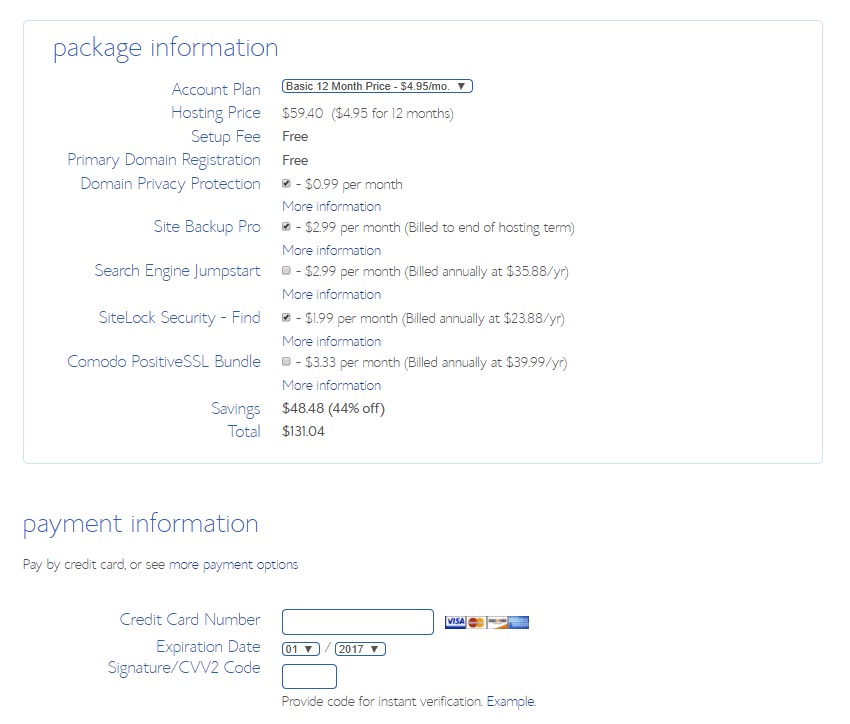The height and width of the screenshot is (724, 850).
Task: Open the CVV2 code Example link
Action: [x=509, y=701]
